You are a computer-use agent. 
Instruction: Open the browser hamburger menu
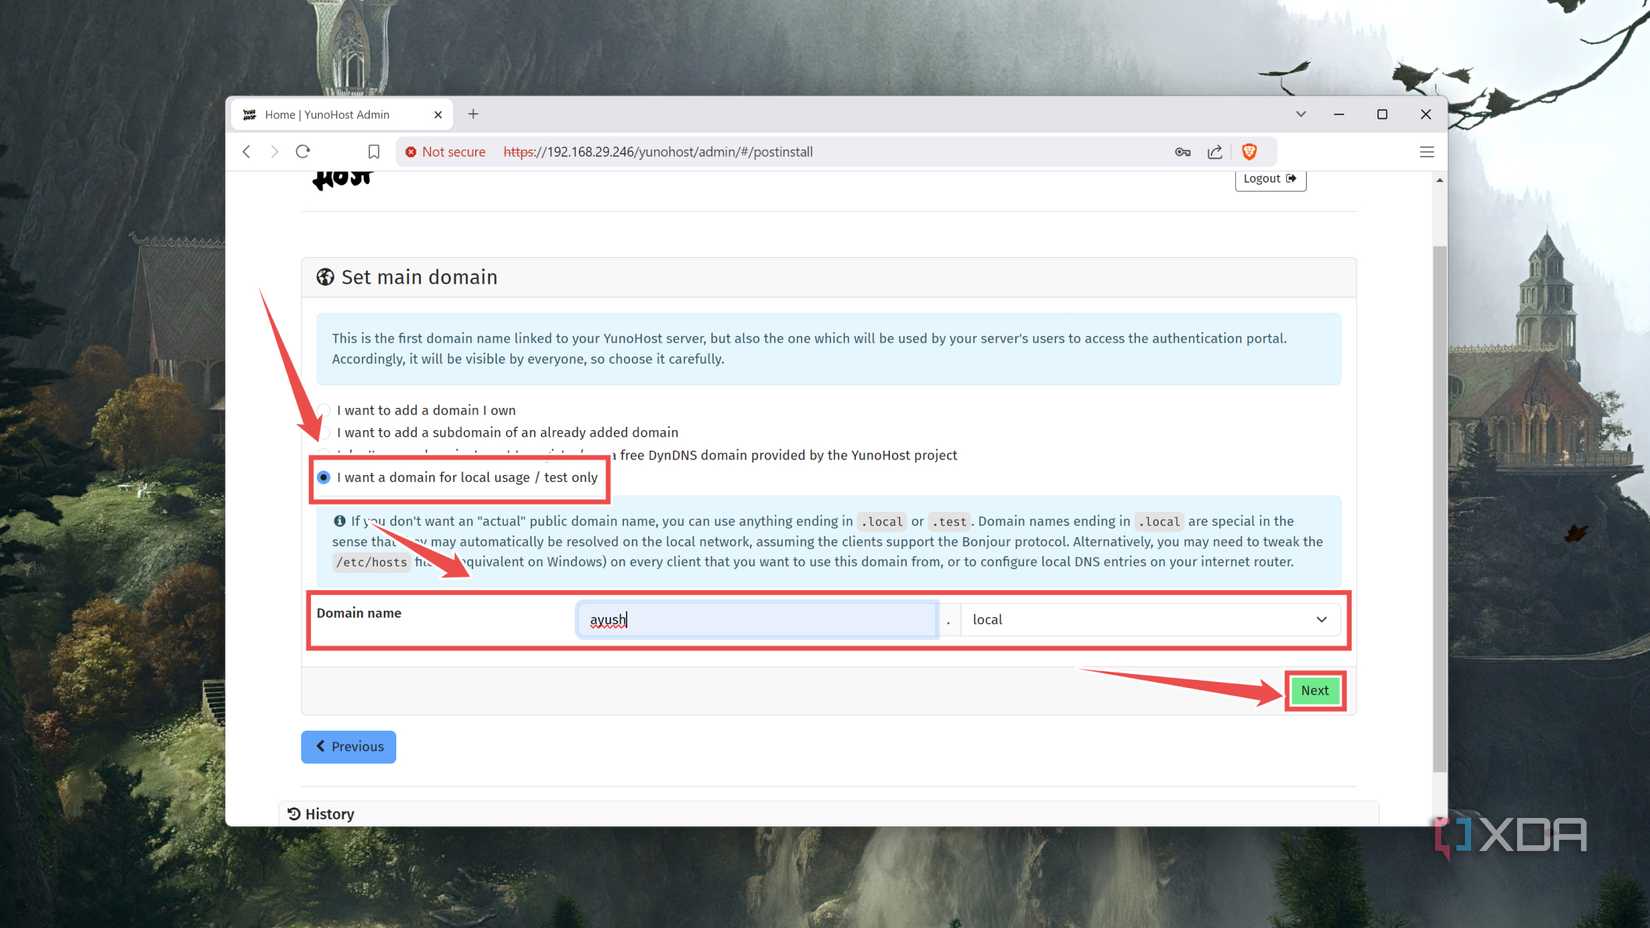1427,152
